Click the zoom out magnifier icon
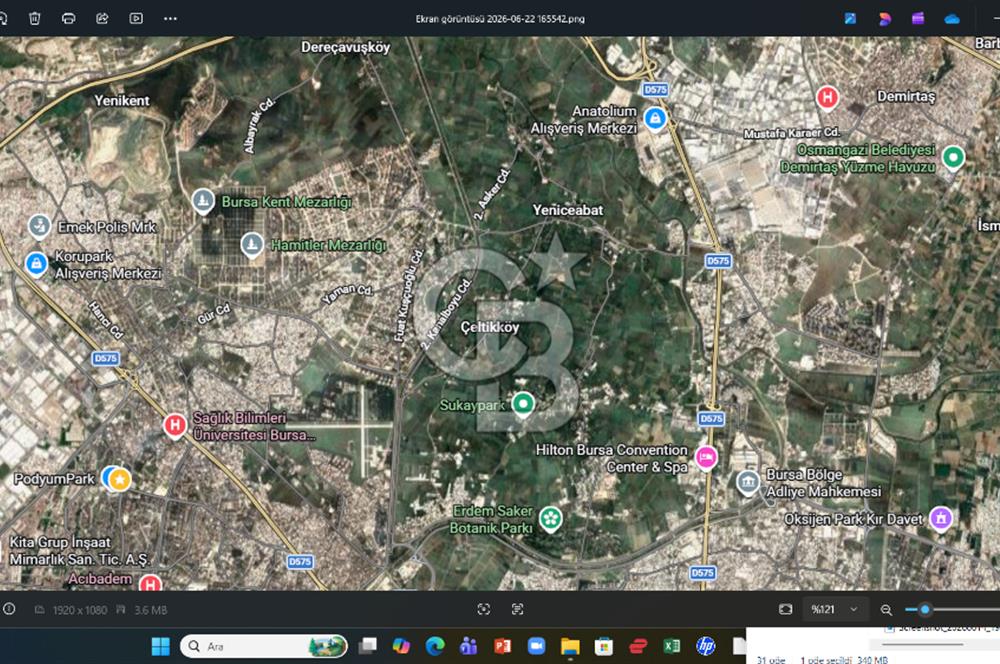Viewport: 1000px width, 664px height. click(886, 610)
